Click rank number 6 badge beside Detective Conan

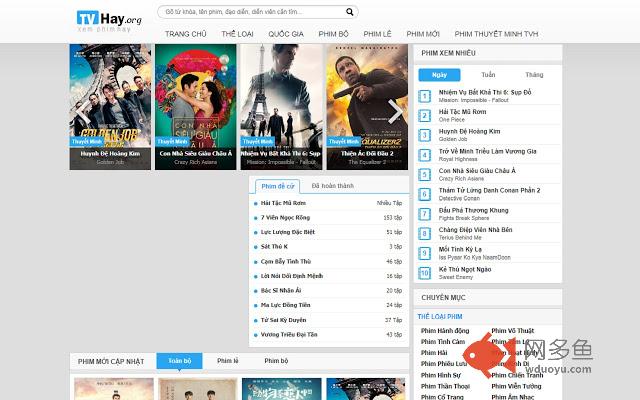pos(424,194)
